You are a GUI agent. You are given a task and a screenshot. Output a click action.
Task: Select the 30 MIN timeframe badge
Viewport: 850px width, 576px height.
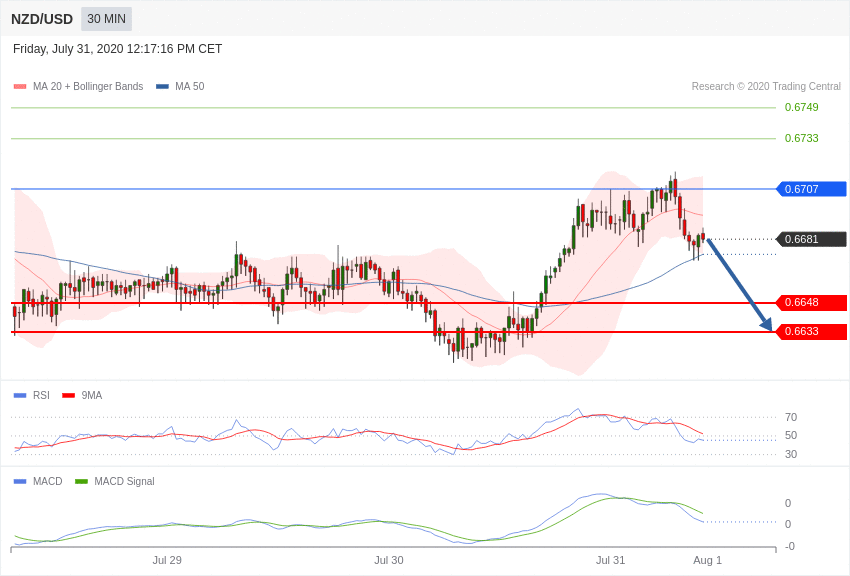106,19
